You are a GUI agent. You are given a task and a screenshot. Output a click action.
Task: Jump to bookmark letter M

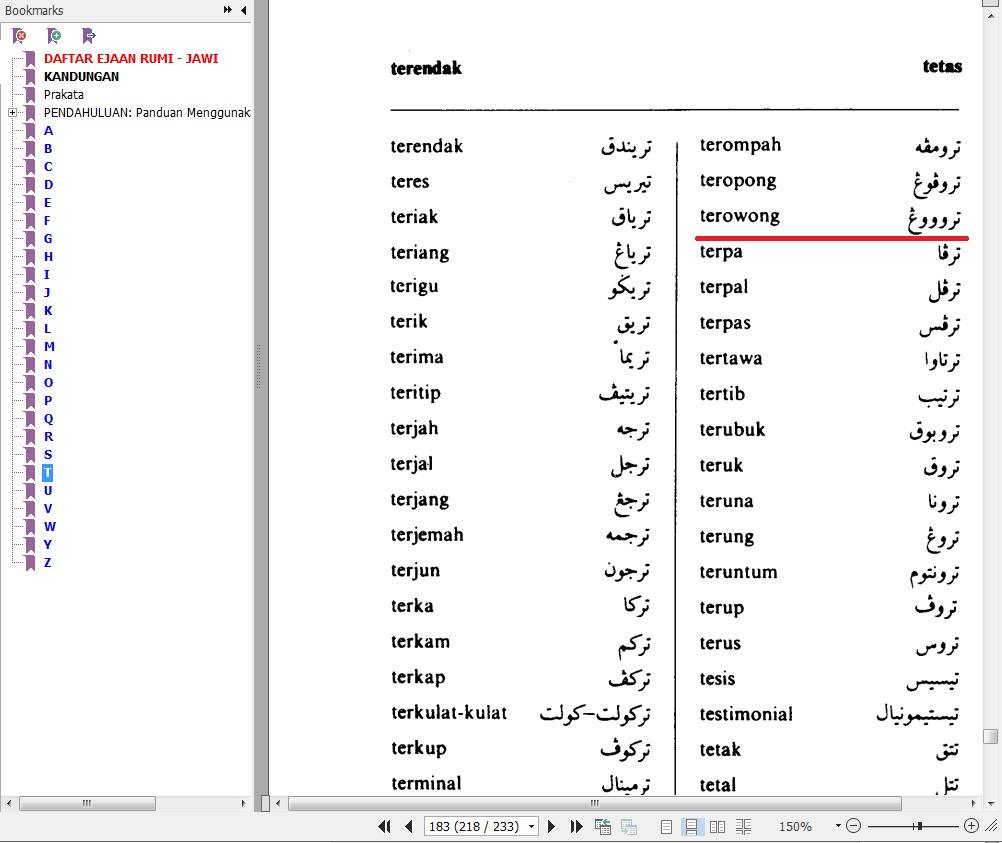[49, 346]
